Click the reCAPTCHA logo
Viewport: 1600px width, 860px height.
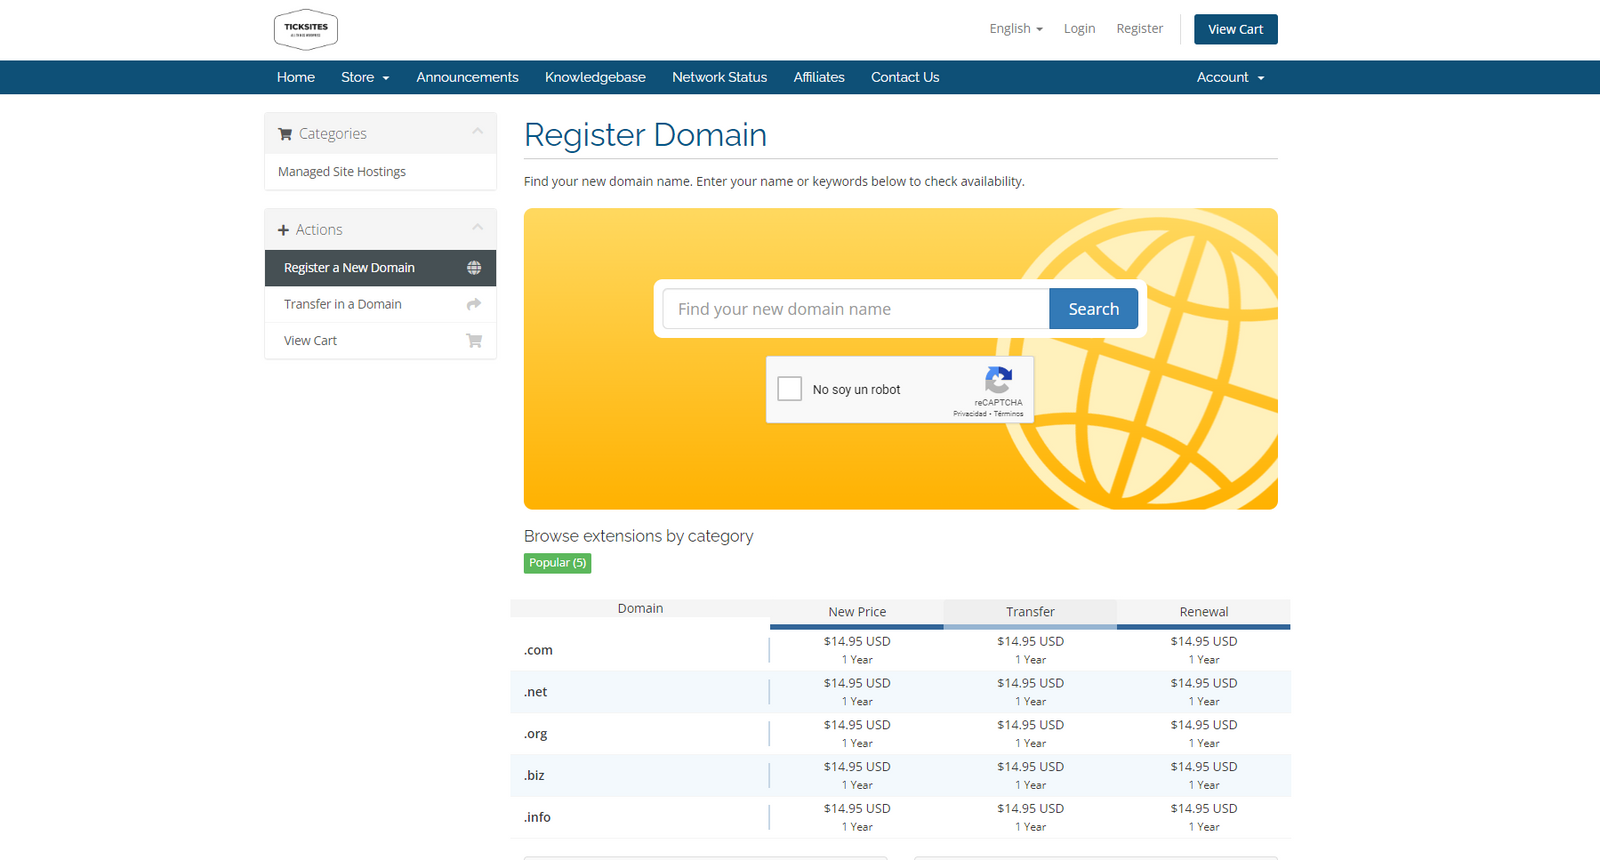pyautogui.click(x=998, y=380)
